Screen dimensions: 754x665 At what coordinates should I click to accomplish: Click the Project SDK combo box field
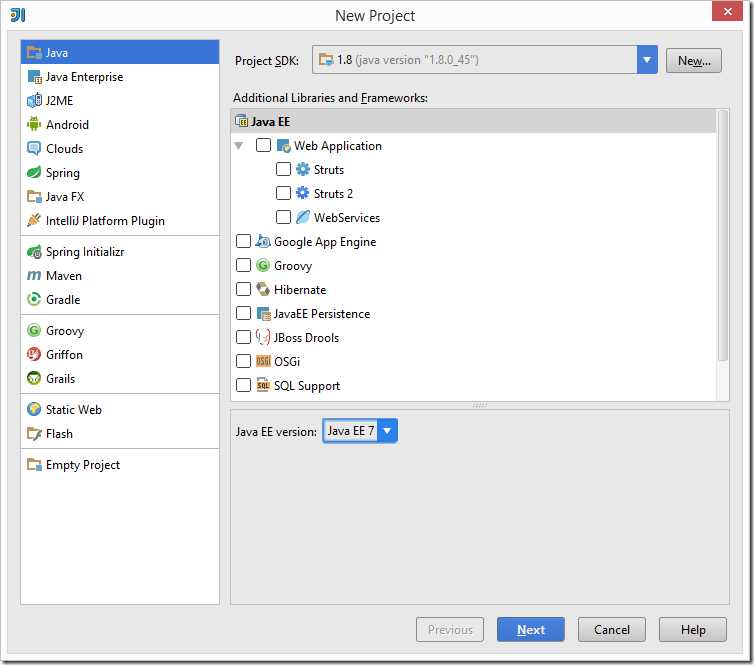[484, 60]
